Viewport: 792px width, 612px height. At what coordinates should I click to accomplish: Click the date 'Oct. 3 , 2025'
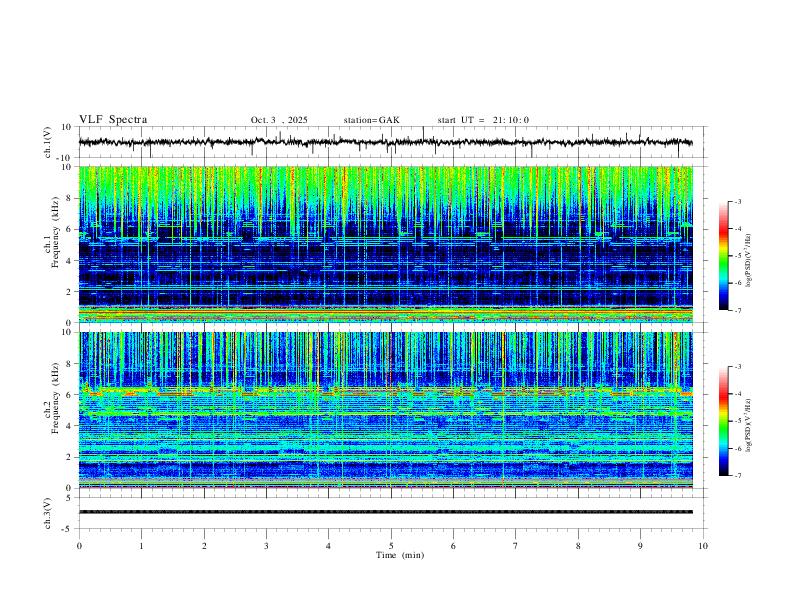279,120
